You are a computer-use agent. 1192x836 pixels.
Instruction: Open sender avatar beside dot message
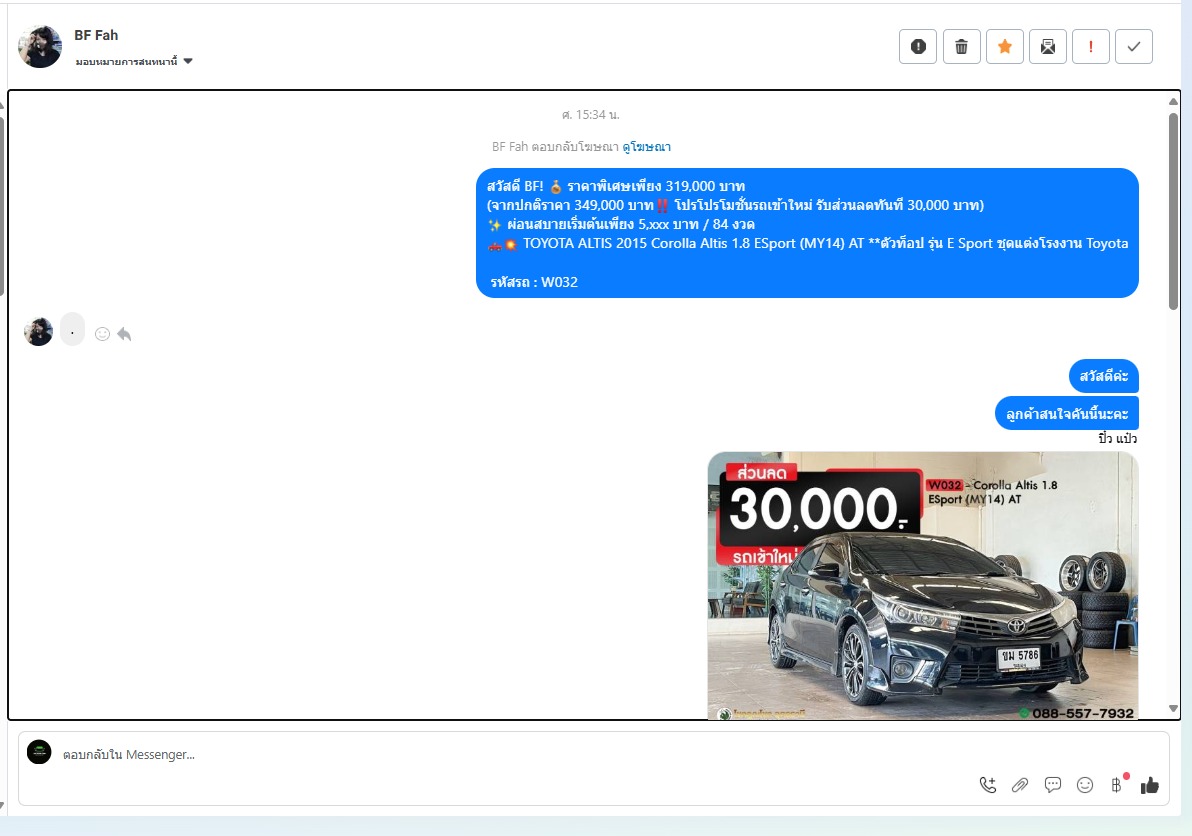(38, 331)
